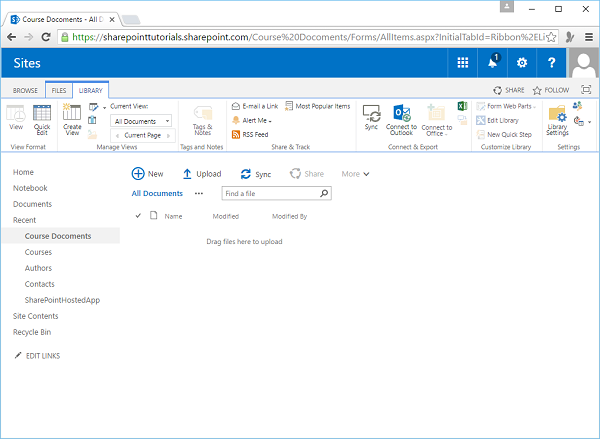Expand the More dropdown in the command bar

355,174
